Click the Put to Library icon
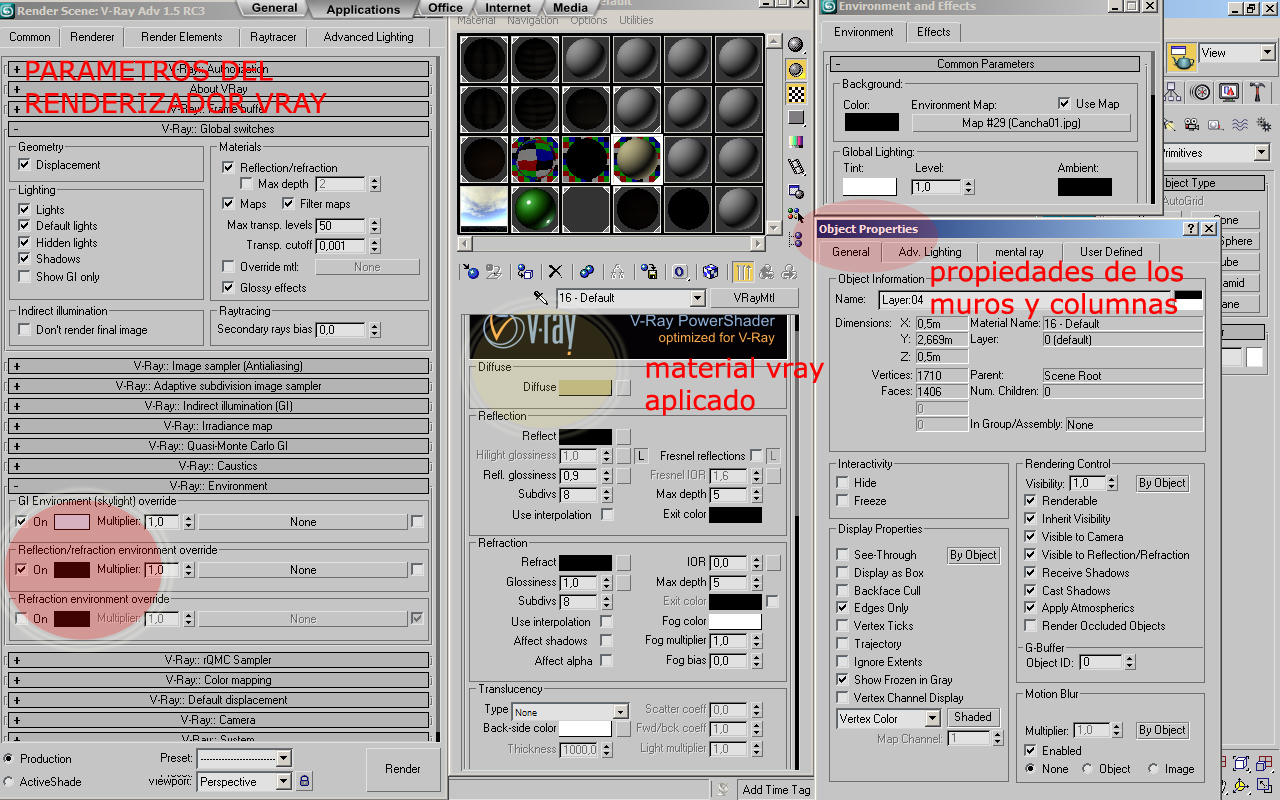1280x800 pixels. 649,271
